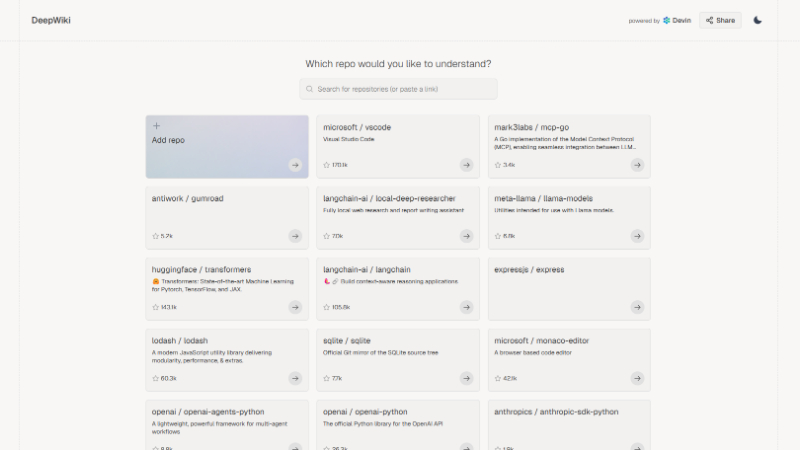Viewport: 800px width, 450px height.
Task: Select sqlite / sqlite title
Action: point(346,340)
